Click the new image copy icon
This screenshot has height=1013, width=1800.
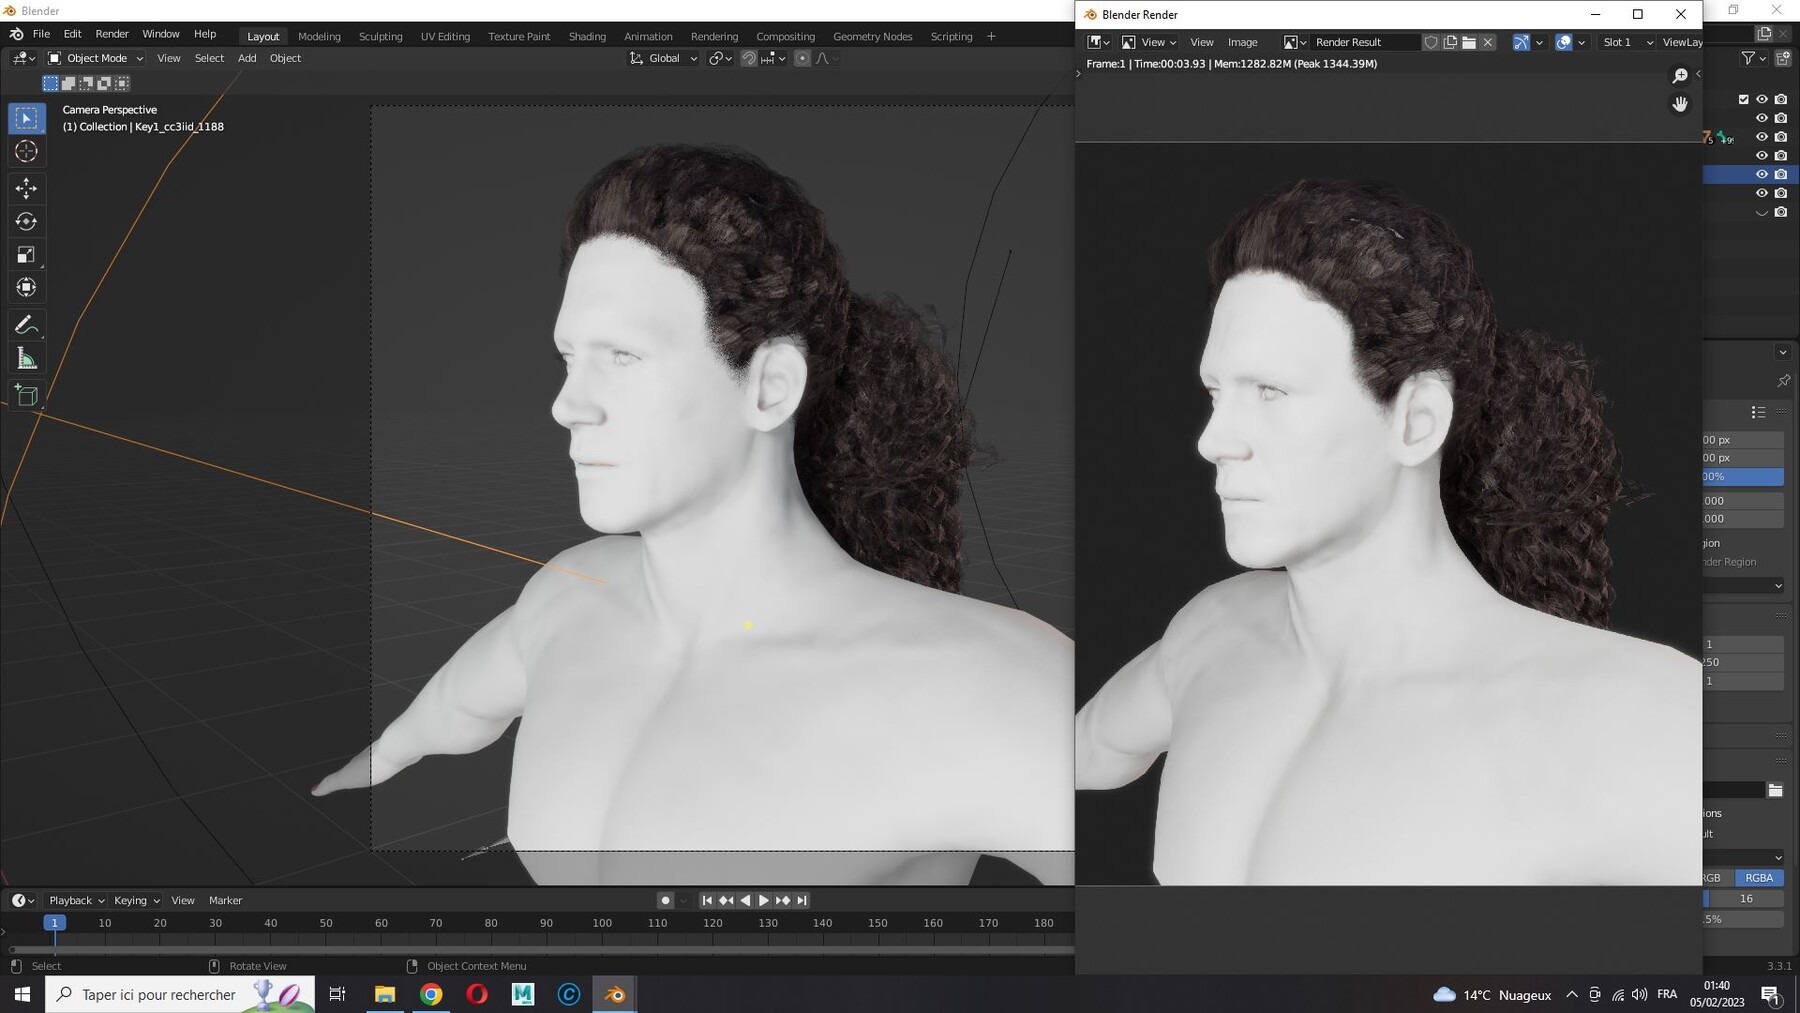click(1450, 42)
